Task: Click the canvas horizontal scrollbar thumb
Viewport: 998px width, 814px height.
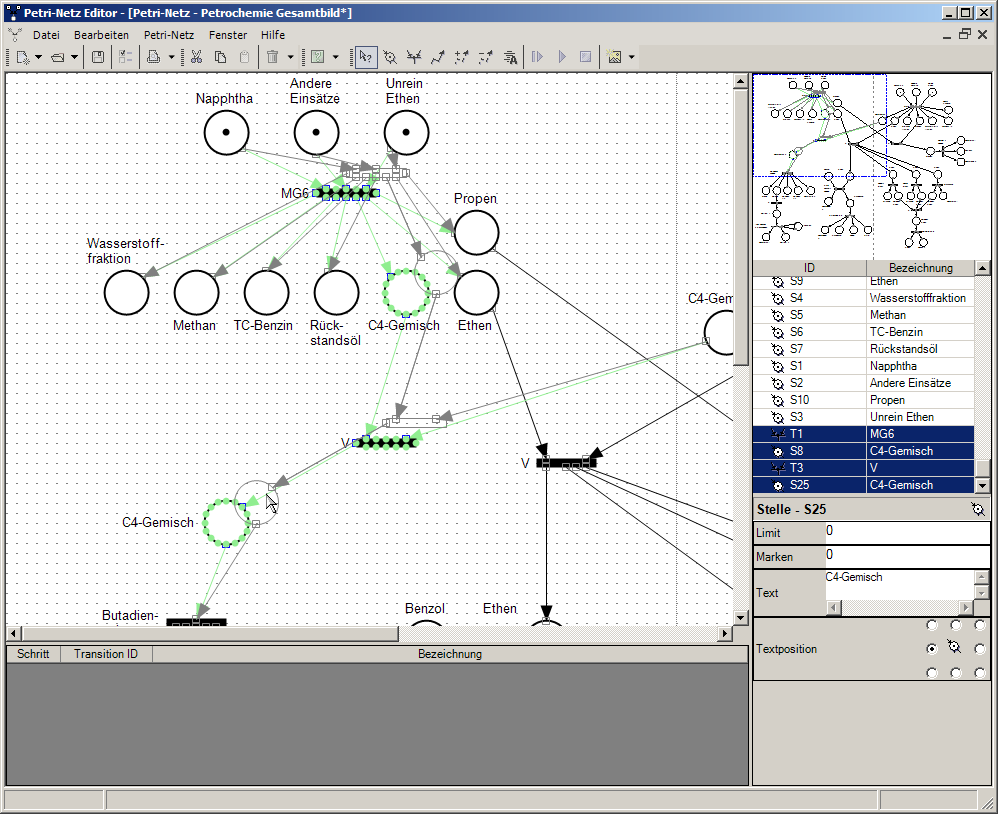Action: click(209, 633)
